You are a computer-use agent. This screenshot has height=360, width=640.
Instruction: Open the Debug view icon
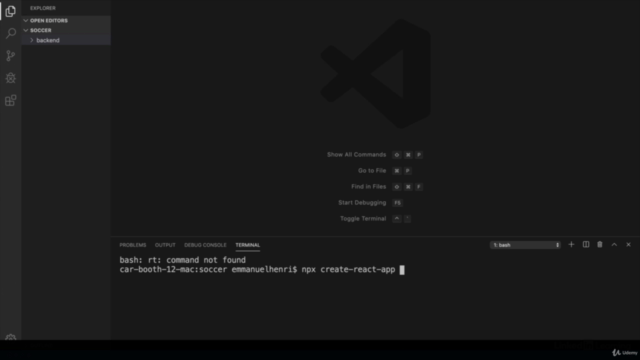point(11,78)
